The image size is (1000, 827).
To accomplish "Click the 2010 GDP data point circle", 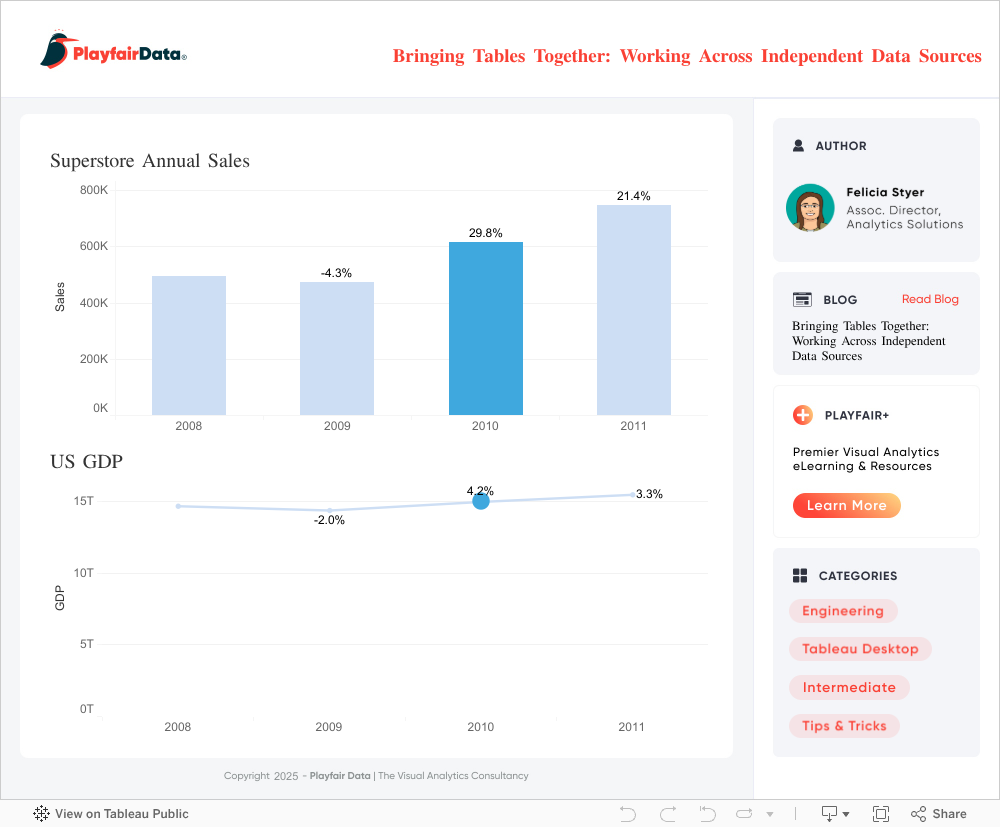I will pyautogui.click(x=481, y=501).
